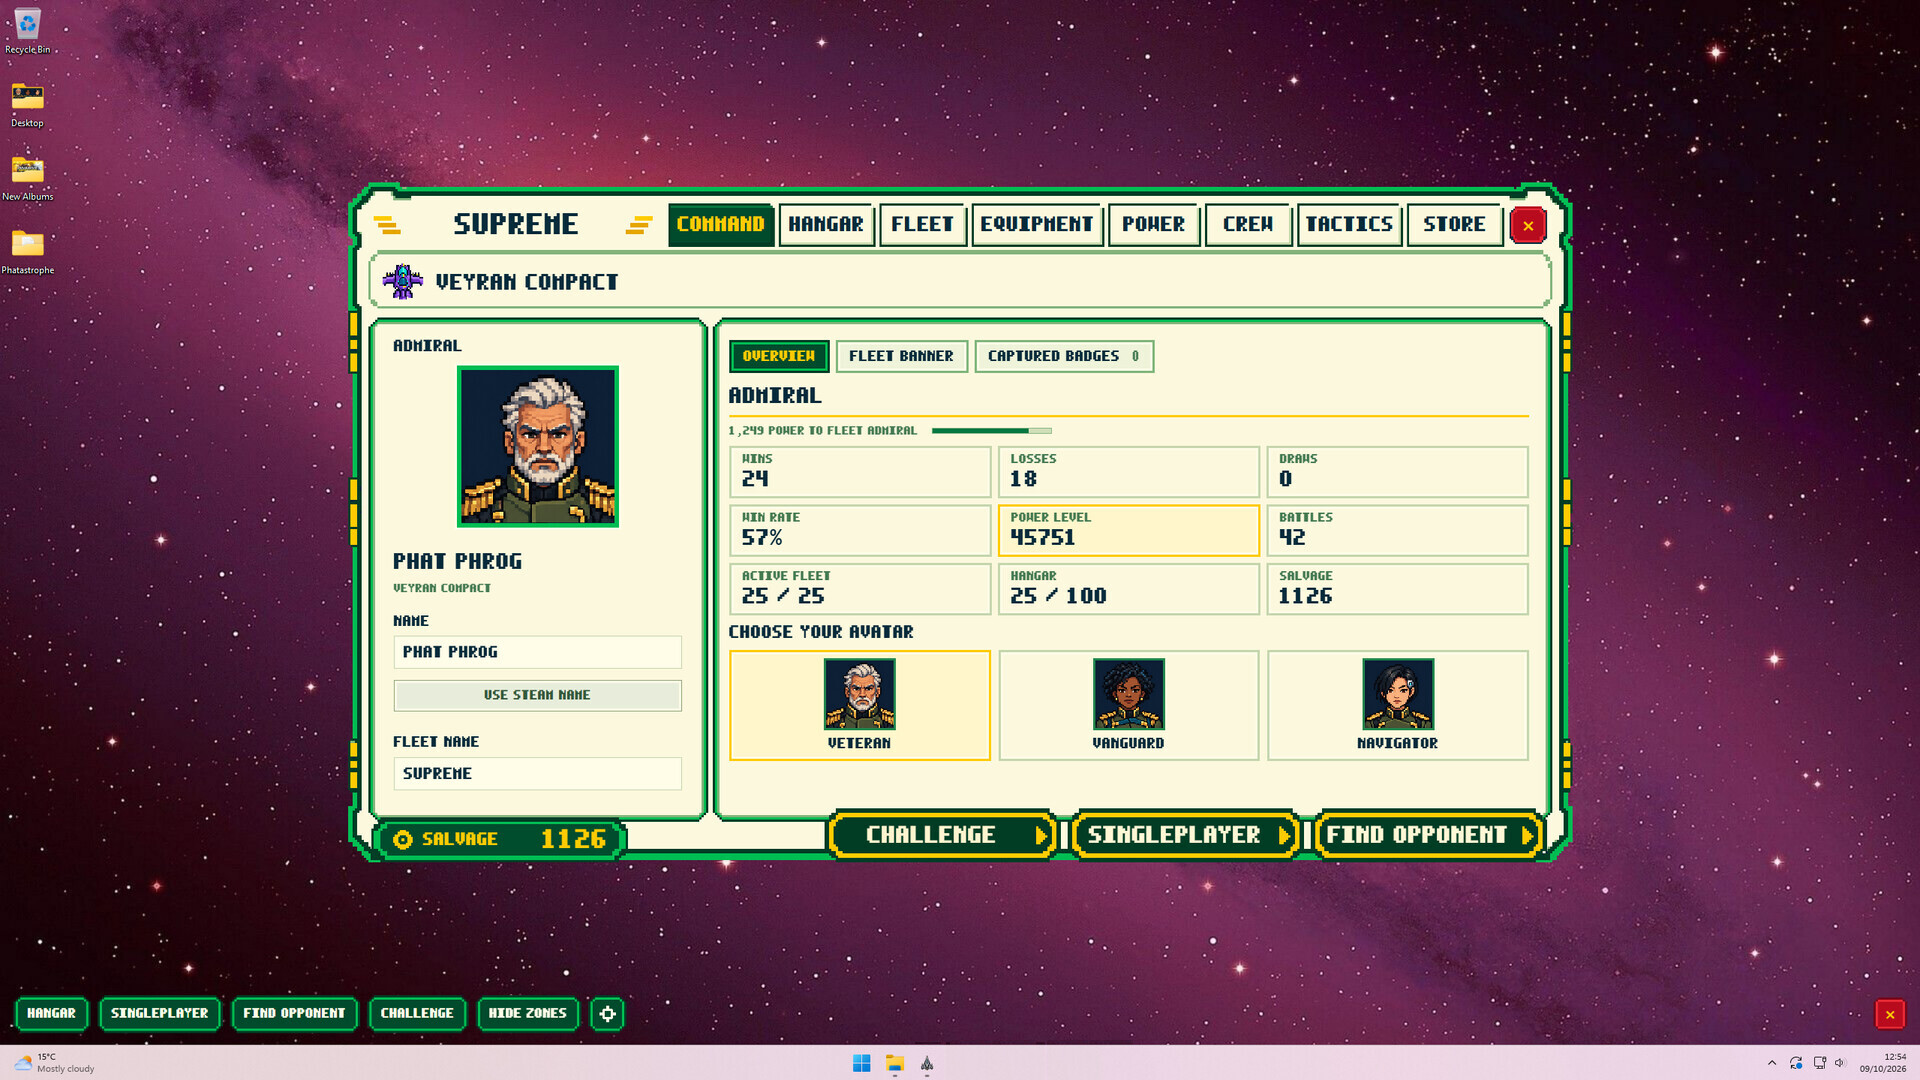Click the admiral Name input field
The height and width of the screenshot is (1080, 1920).
[x=537, y=652]
